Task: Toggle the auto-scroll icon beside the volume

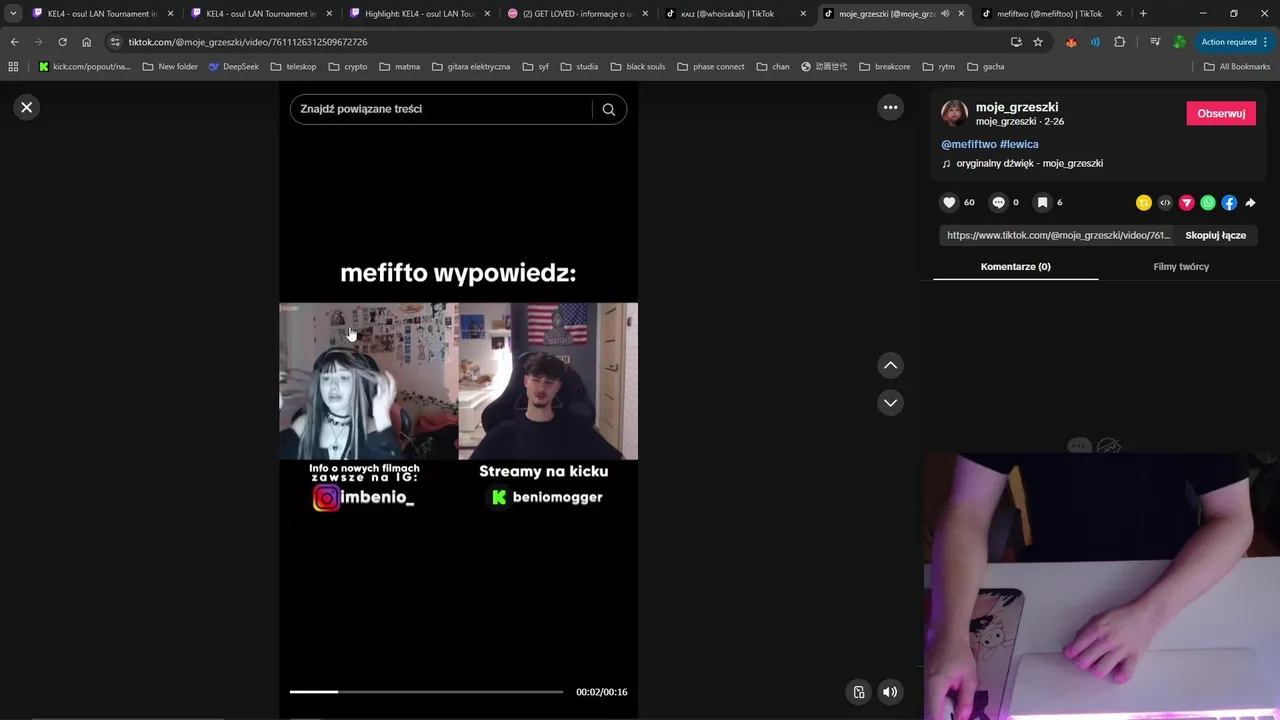Action: (858, 692)
